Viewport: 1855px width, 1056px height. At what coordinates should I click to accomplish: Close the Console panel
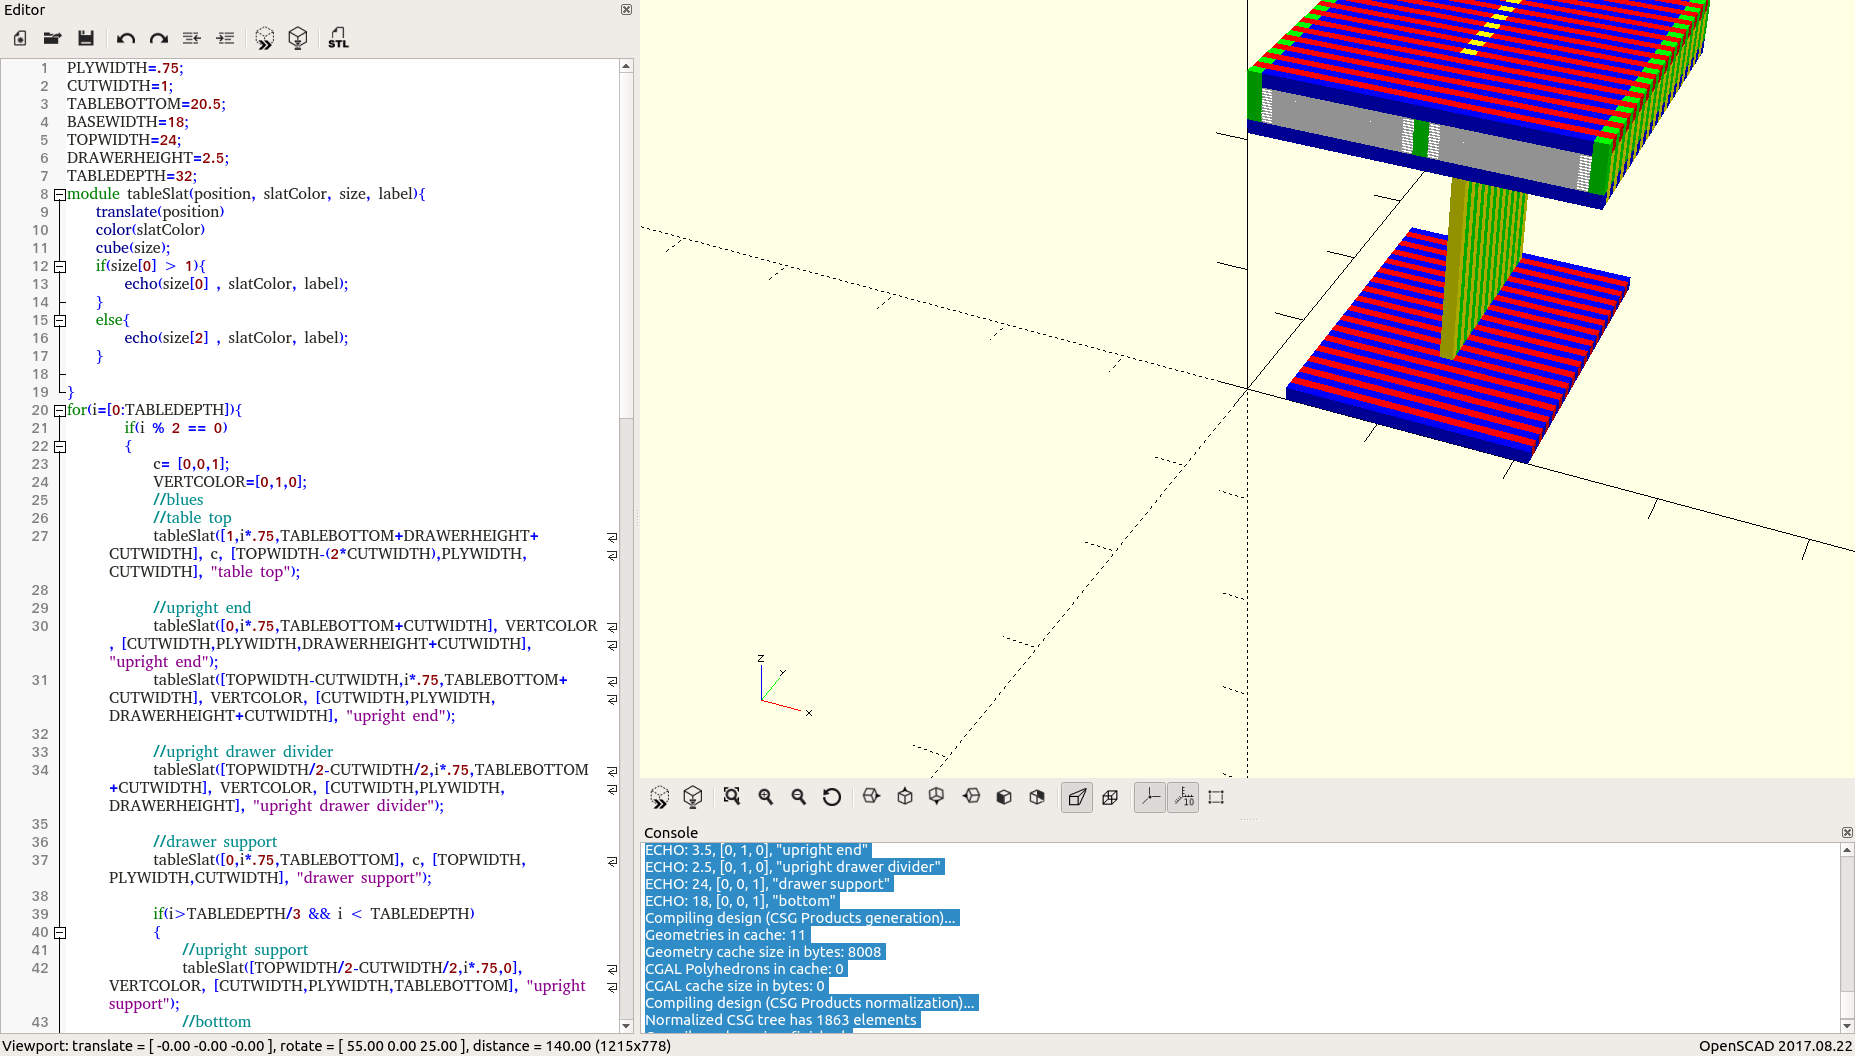(1847, 833)
